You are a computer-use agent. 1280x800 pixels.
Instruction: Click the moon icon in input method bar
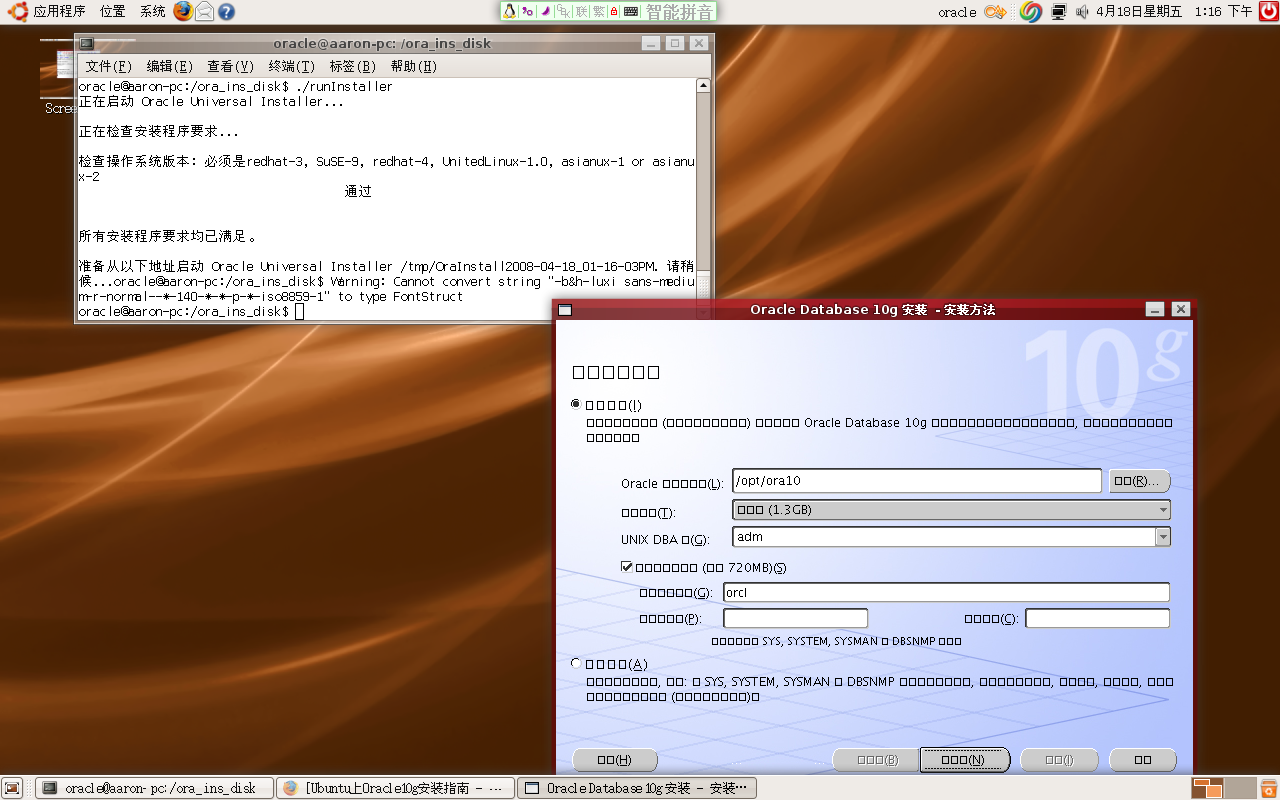click(545, 12)
